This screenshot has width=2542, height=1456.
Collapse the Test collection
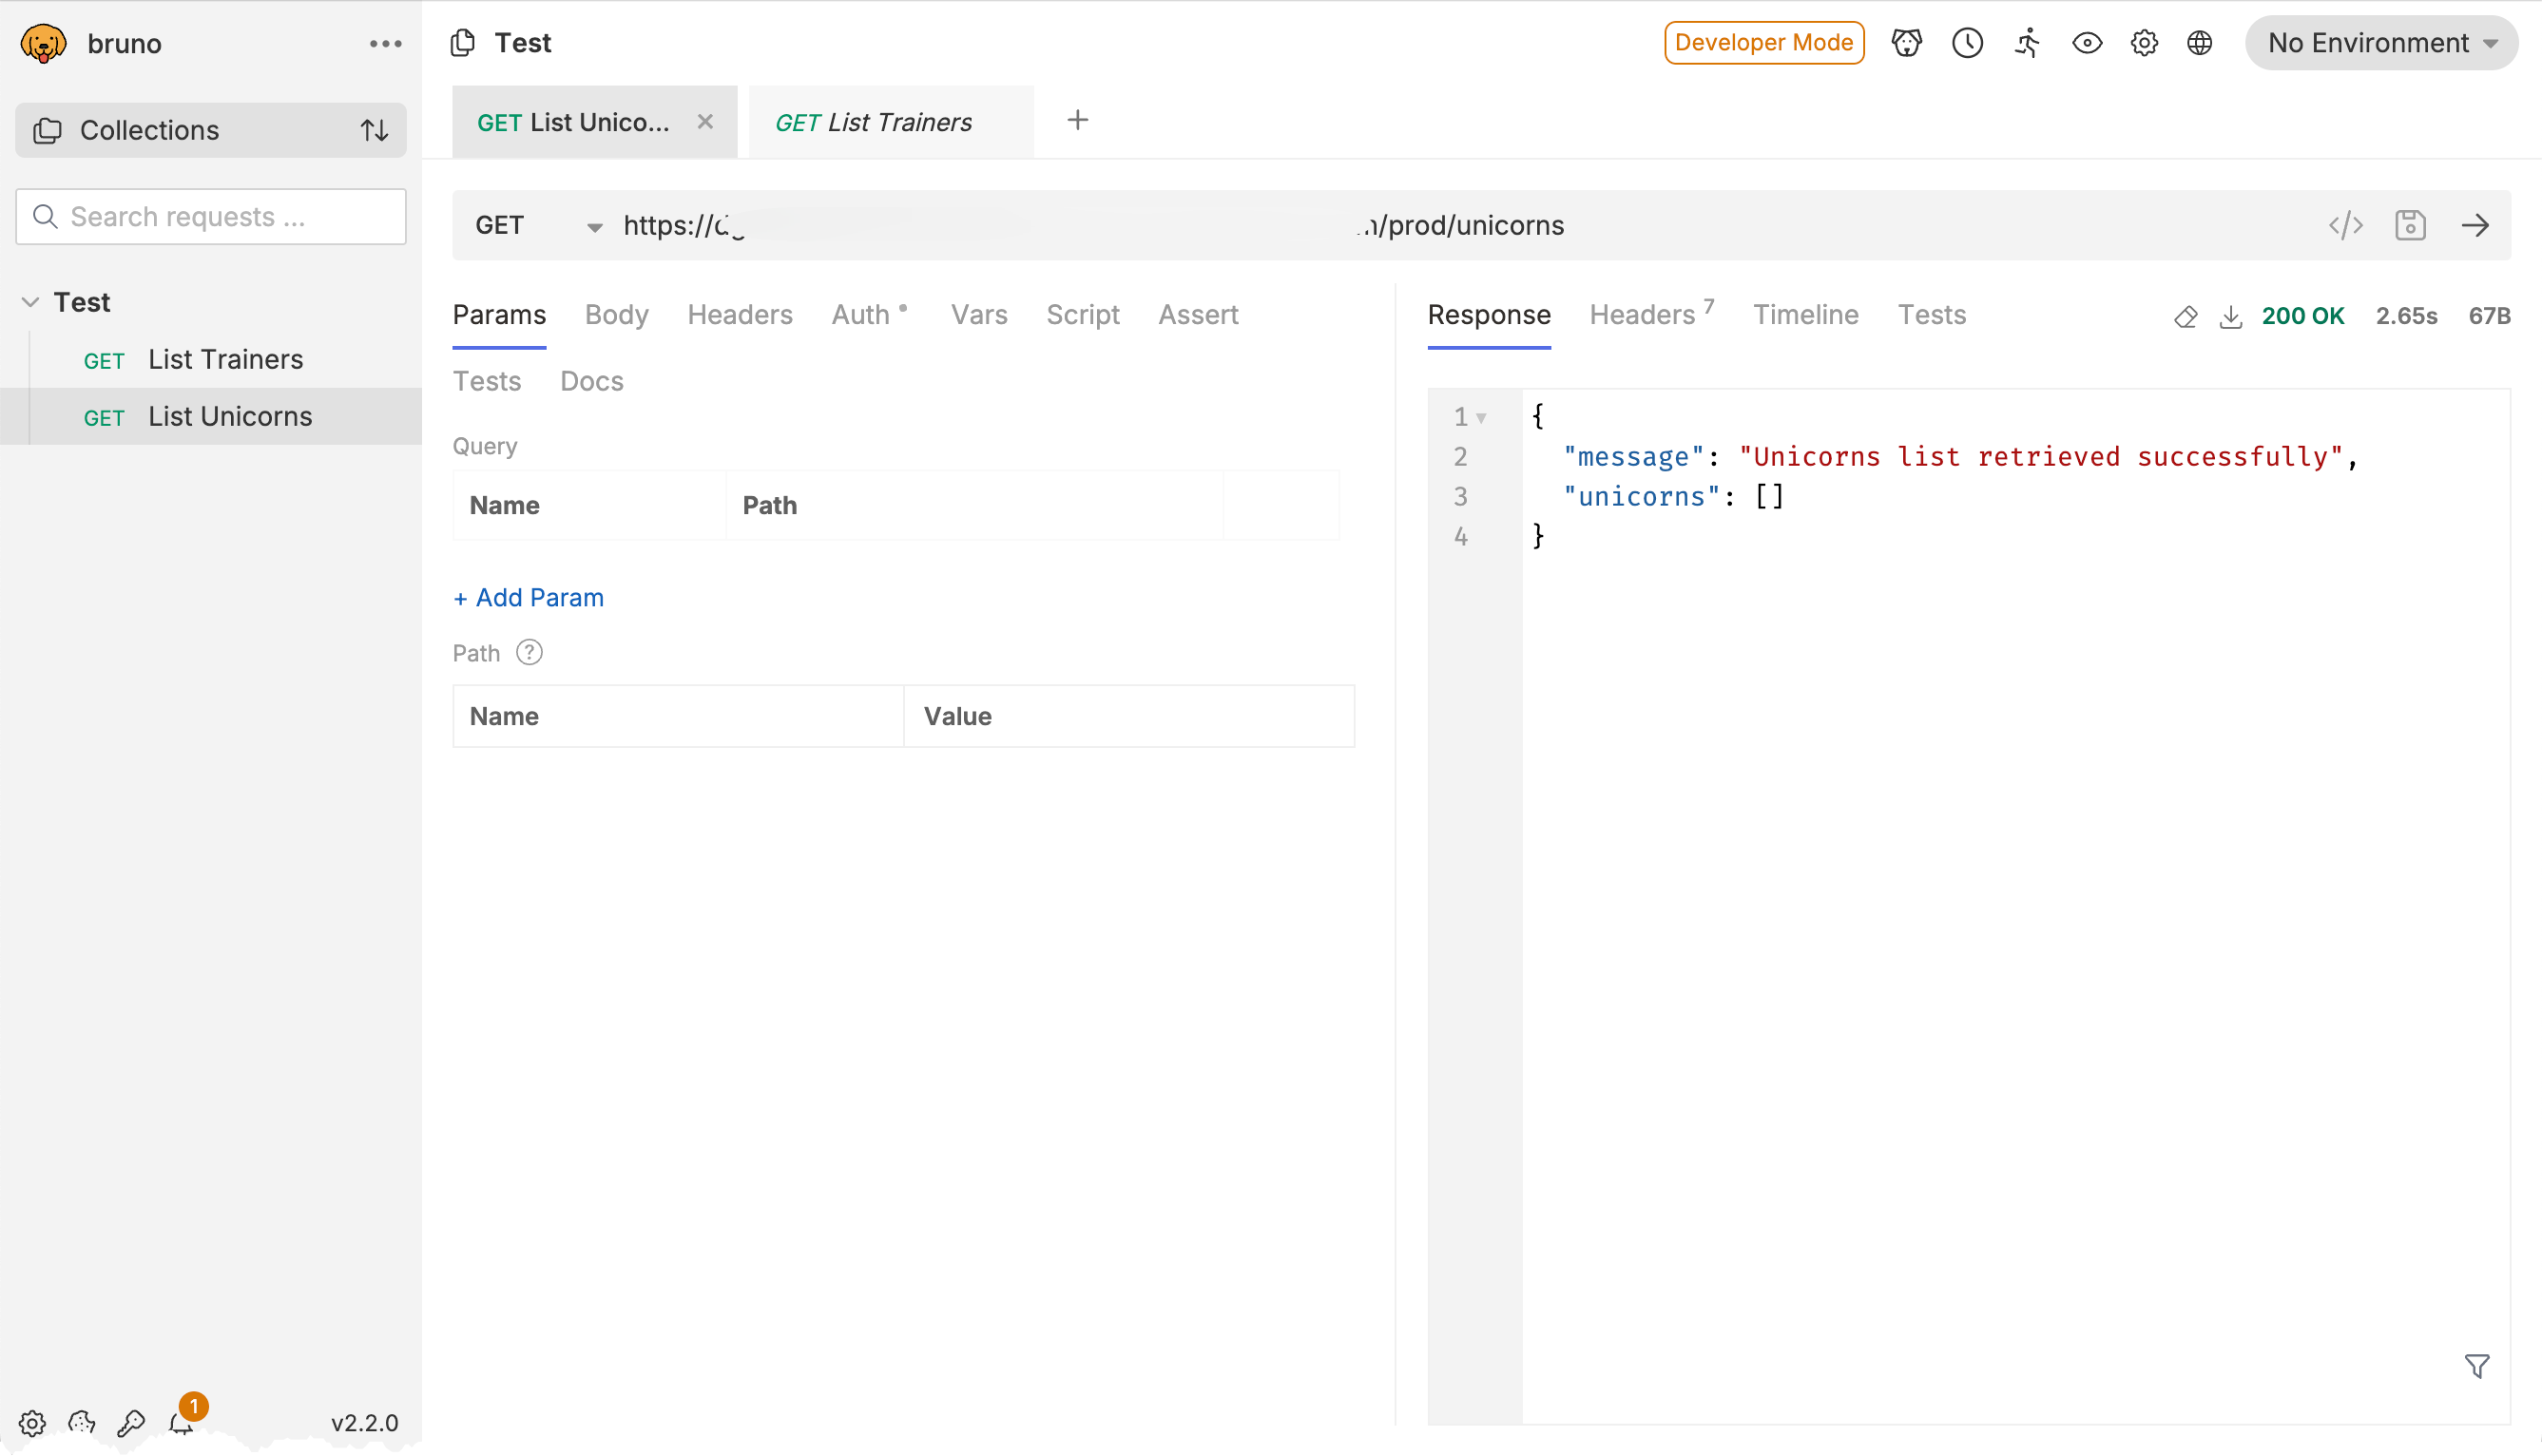click(30, 301)
